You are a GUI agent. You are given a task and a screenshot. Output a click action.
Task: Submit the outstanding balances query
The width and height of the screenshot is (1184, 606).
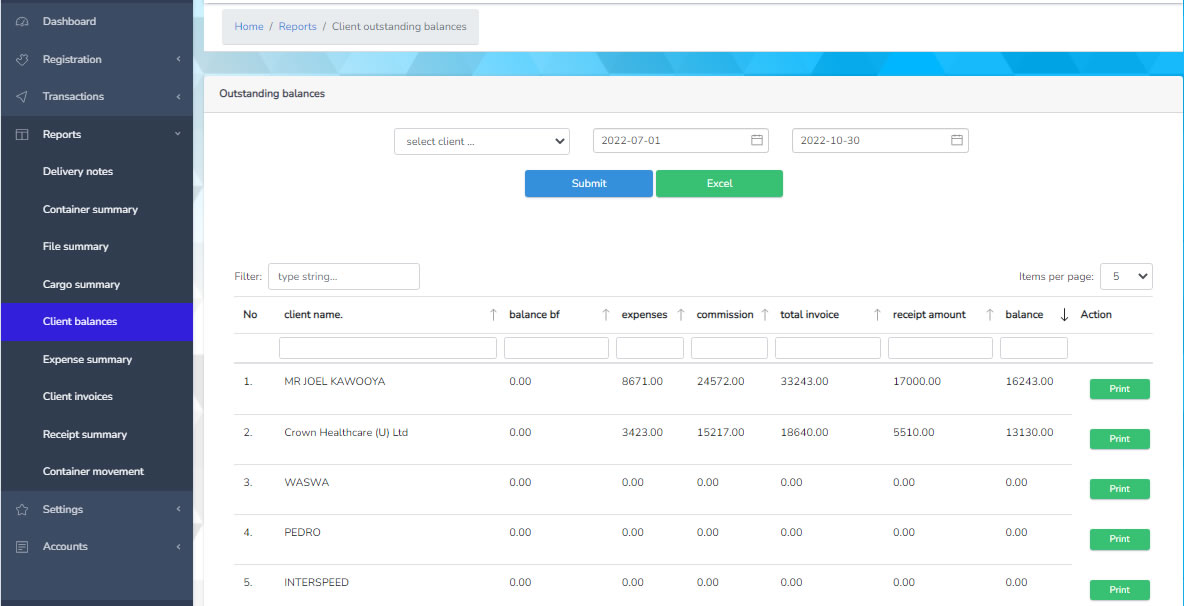pyautogui.click(x=589, y=183)
